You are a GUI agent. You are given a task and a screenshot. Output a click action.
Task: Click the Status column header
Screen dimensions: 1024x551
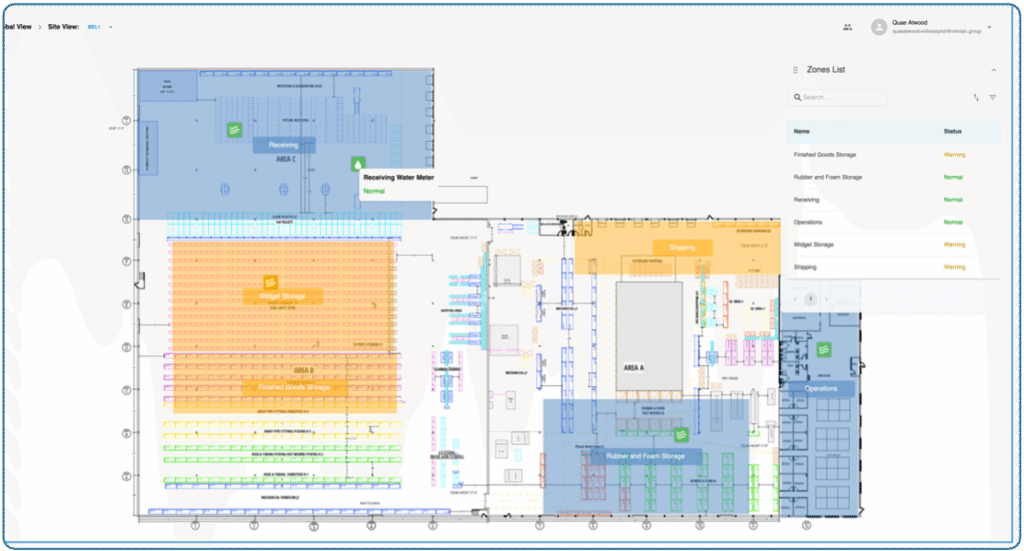click(954, 131)
